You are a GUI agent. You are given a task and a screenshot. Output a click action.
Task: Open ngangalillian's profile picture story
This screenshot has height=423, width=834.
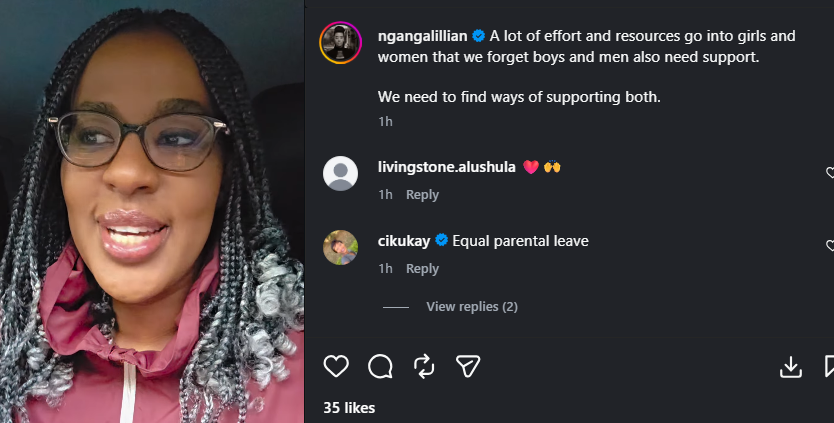point(340,43)
